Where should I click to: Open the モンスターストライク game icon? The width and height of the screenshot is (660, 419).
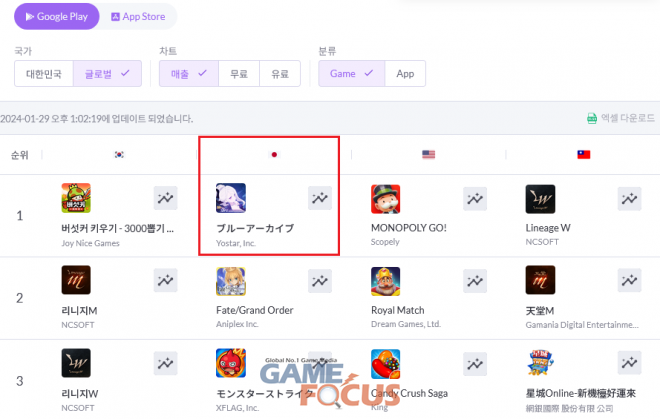[x=231, y=363]
